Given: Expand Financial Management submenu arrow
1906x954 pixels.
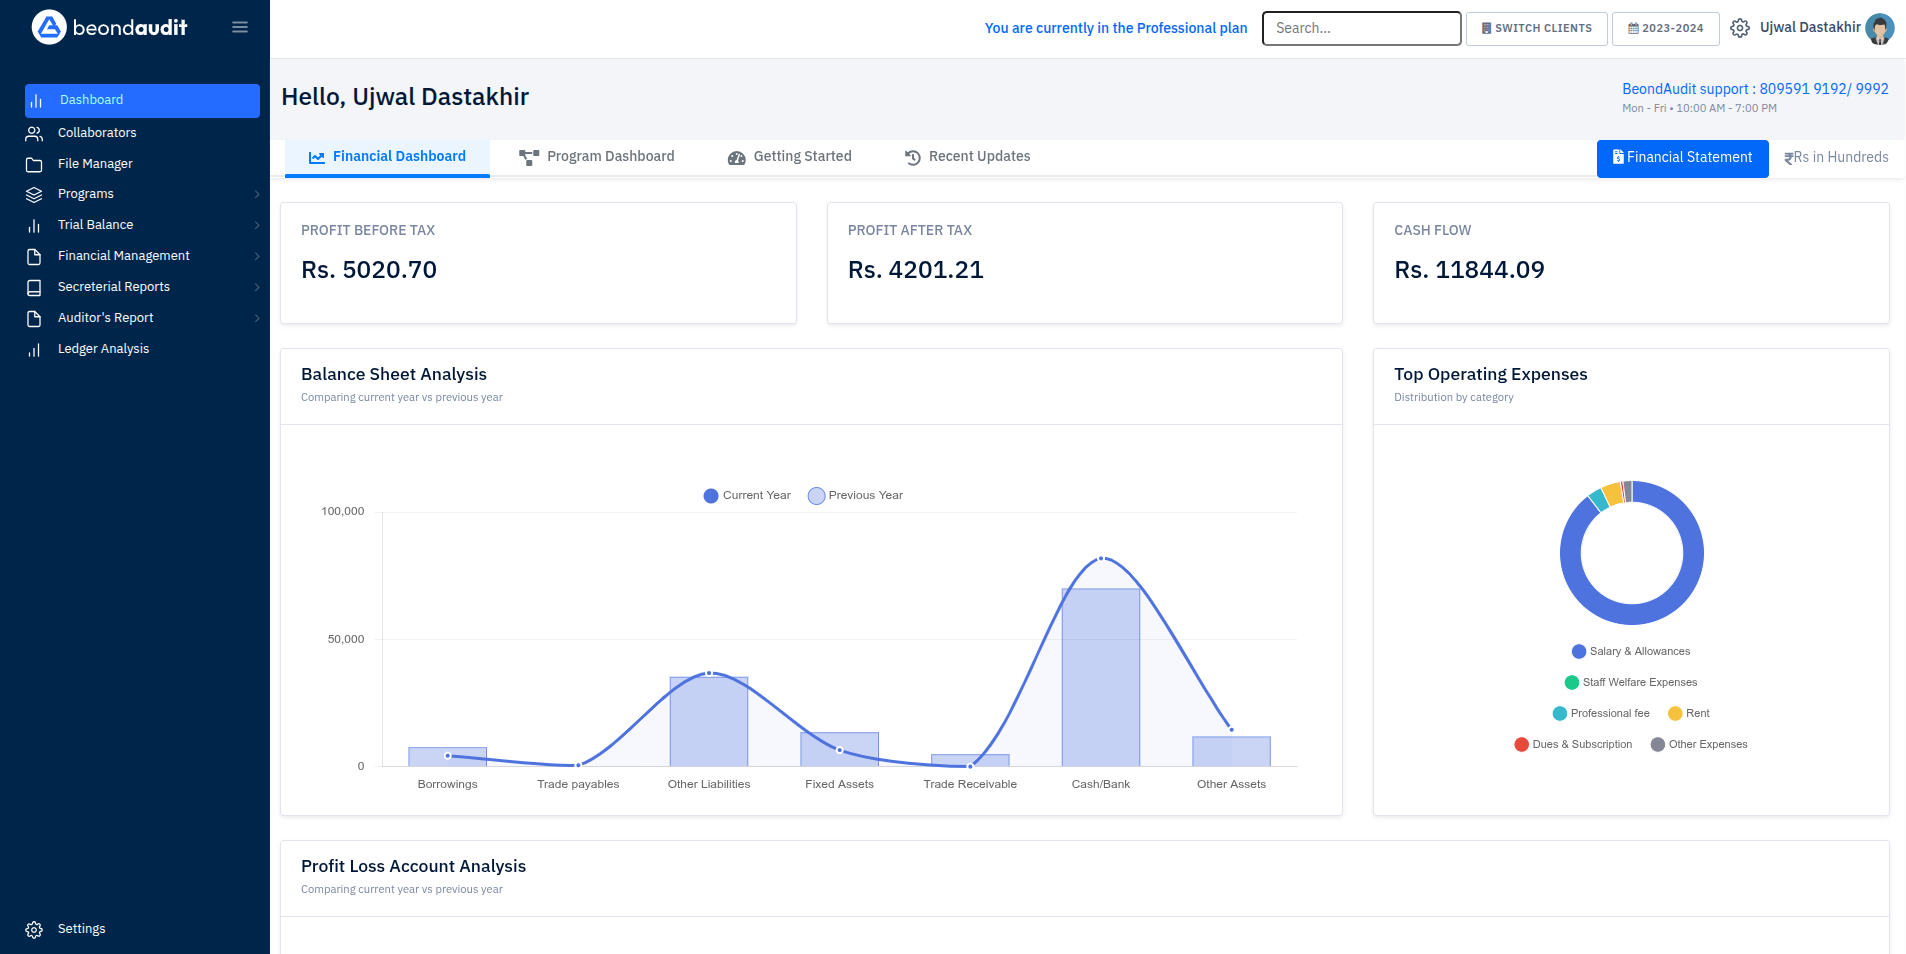Looking at the screenshot, I should tap(257, 256).
